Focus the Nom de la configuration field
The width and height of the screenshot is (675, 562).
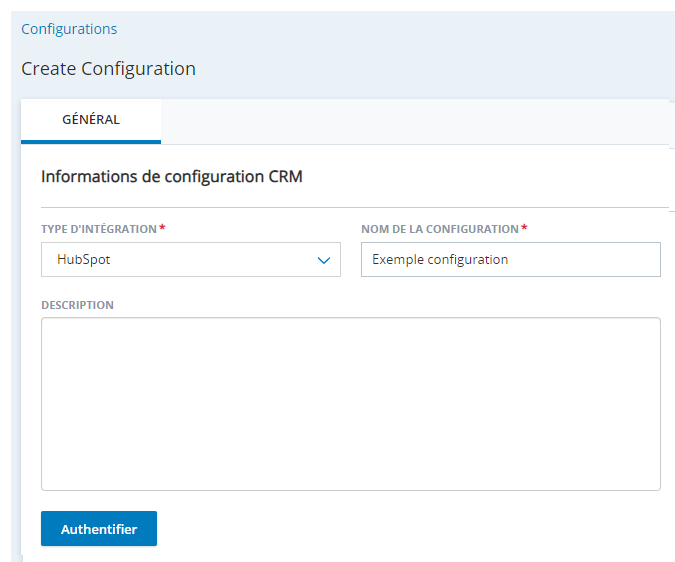tap(511, 259)
